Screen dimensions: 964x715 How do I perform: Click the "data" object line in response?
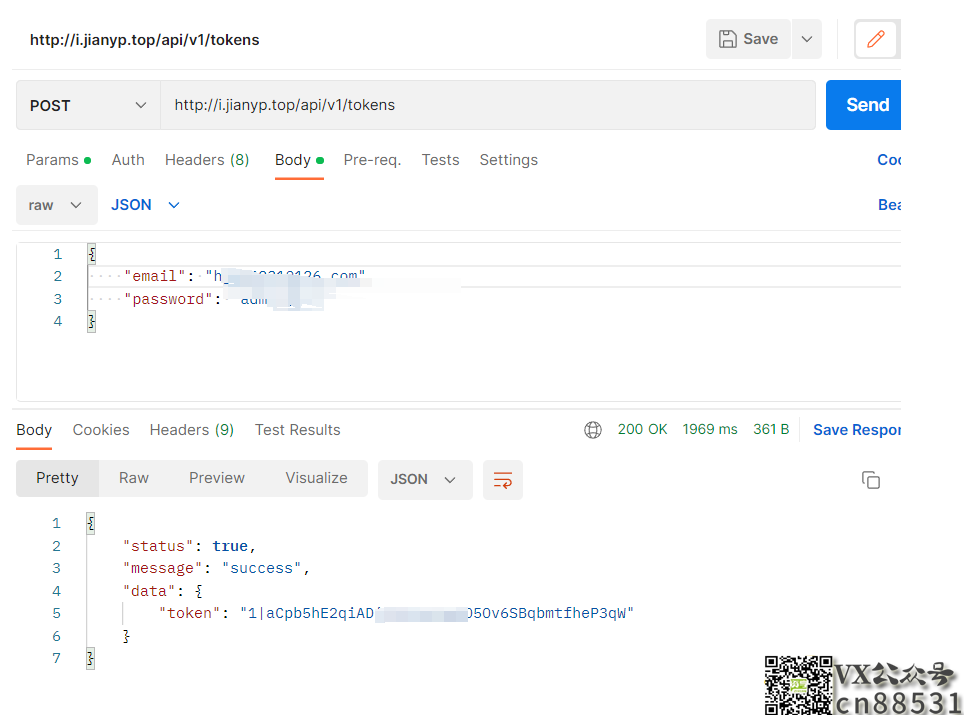point(163,591)
